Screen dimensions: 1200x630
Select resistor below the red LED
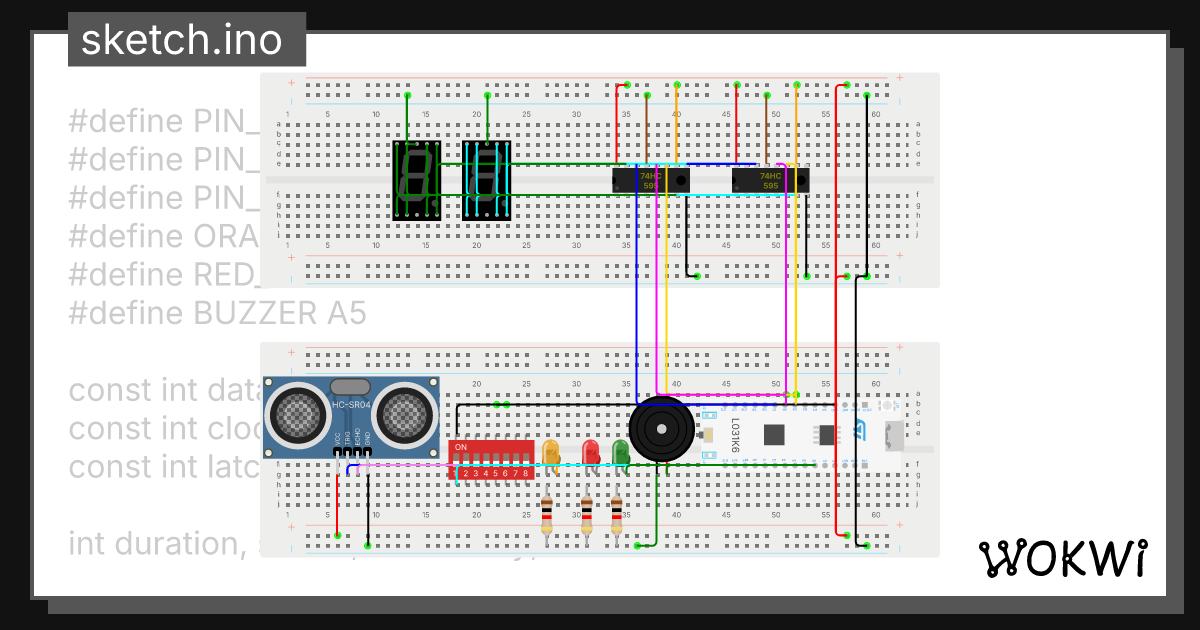[x=586, y=516]
